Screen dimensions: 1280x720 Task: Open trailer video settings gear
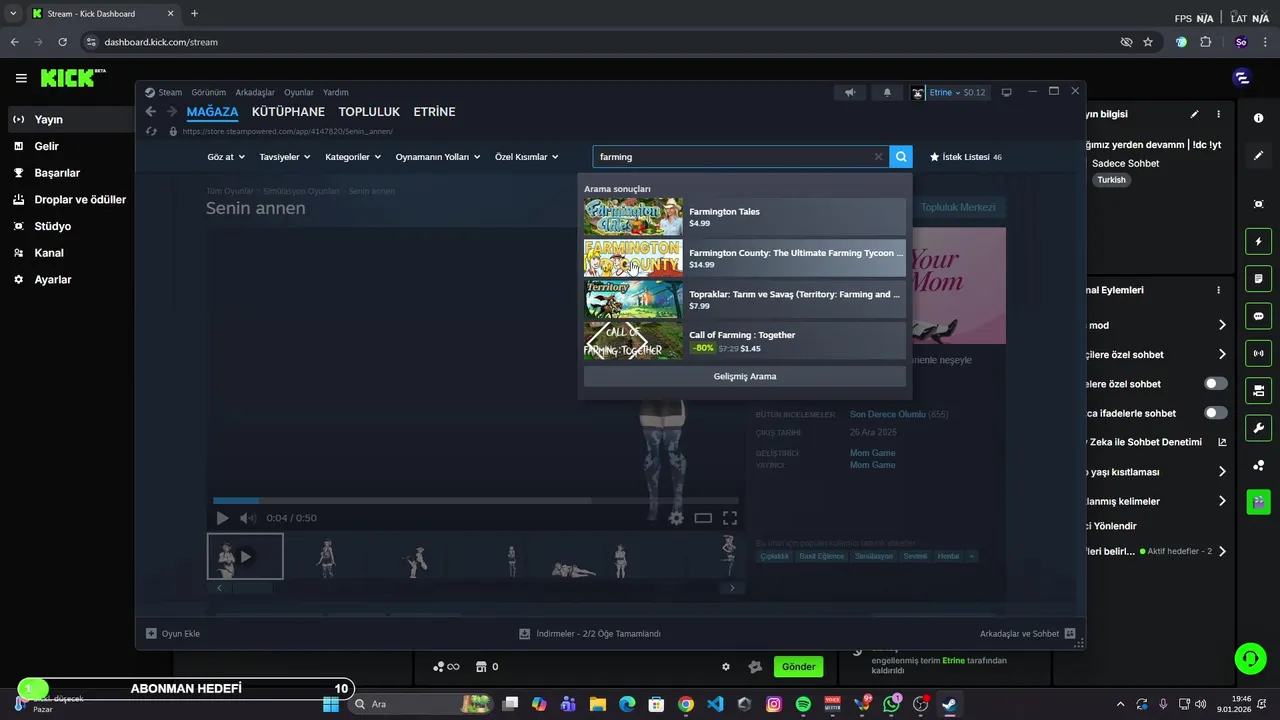tap(676, 518)
